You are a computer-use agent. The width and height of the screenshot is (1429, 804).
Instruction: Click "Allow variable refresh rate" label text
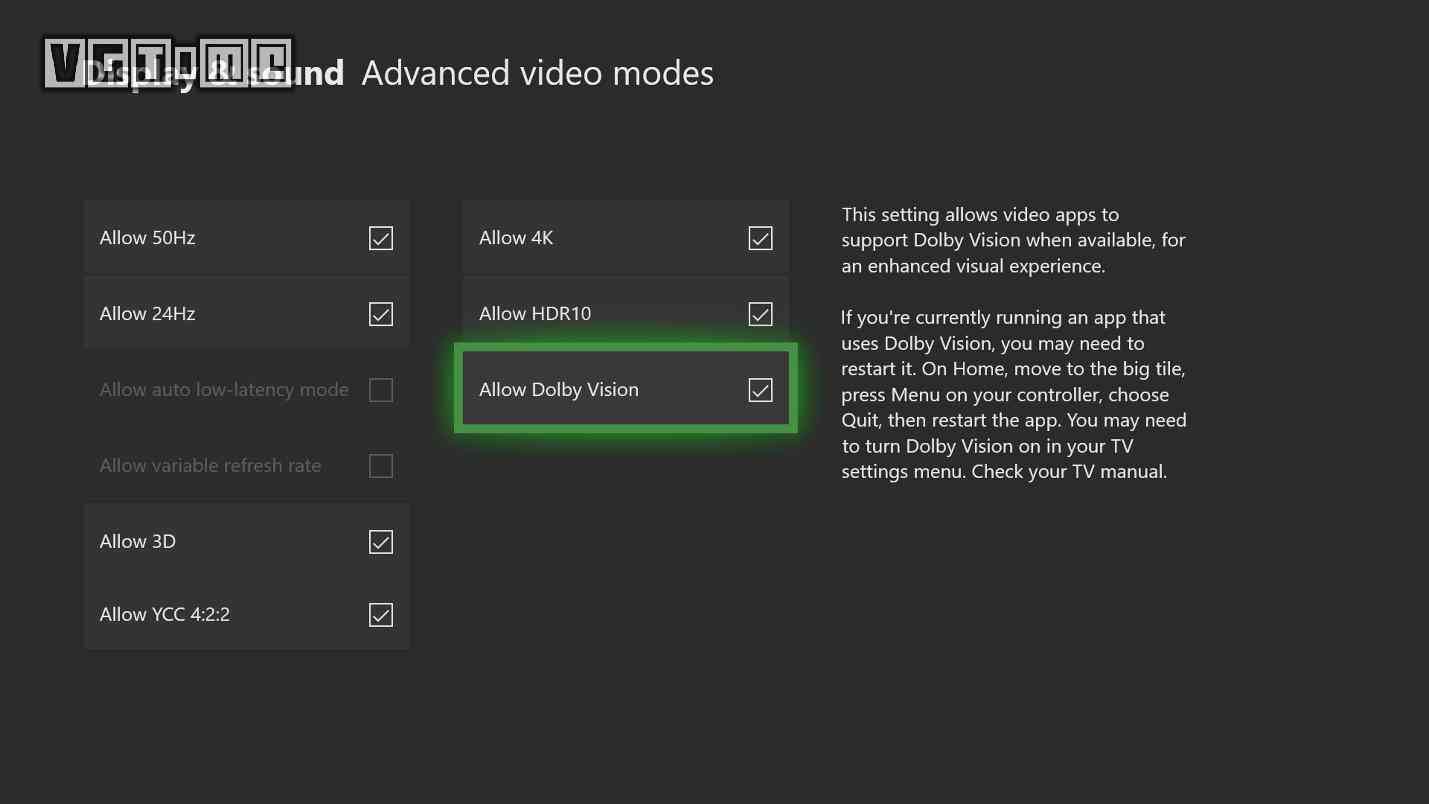(x=210, y=466)
